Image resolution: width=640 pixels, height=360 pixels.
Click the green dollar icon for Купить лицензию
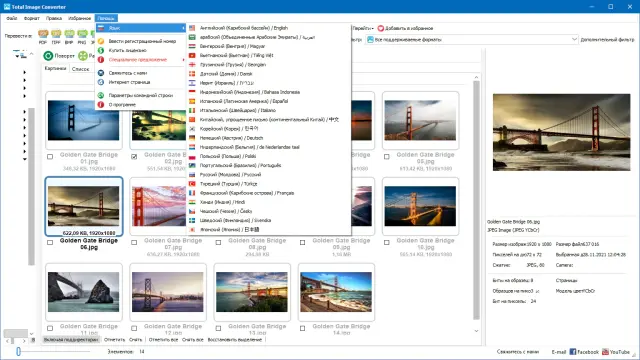pos(101,50)
